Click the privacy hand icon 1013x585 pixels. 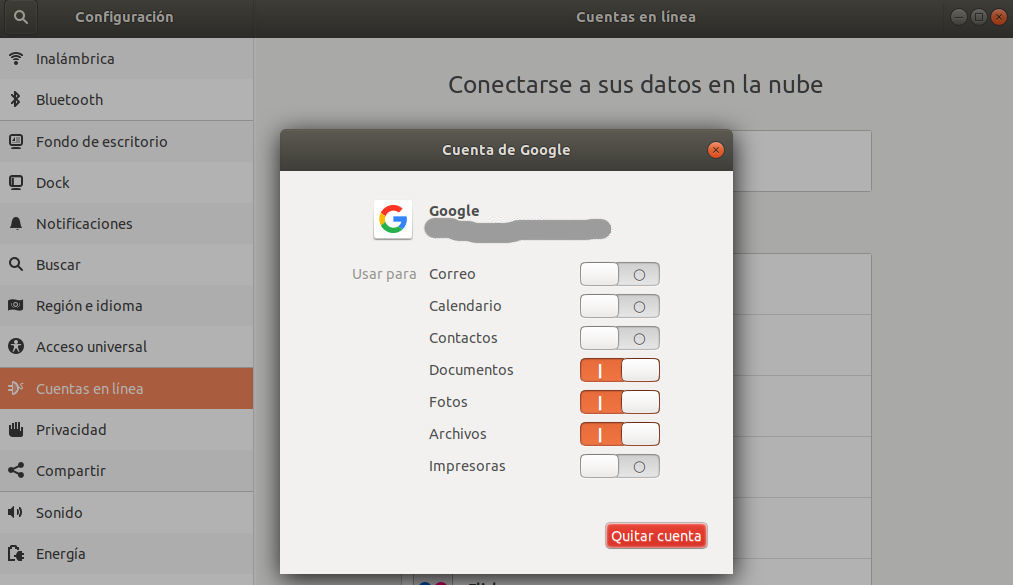(16, 429)
